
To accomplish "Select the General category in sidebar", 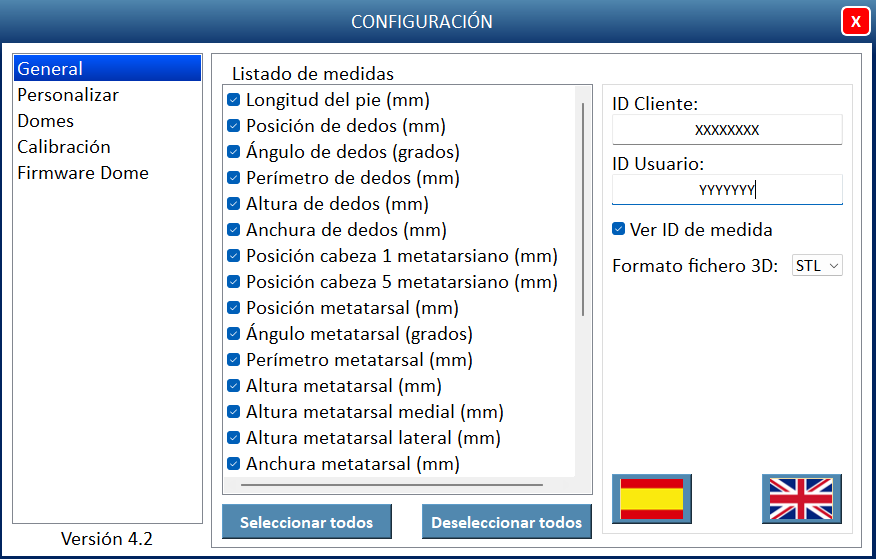I will click(x=50, y=69).
